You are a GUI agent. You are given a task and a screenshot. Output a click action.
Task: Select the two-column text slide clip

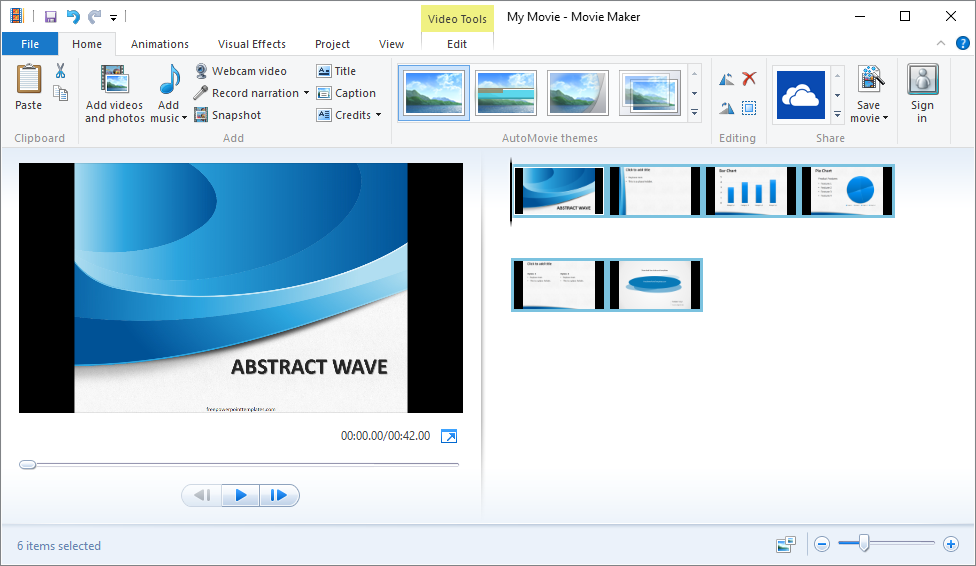[x=558, y=285]
